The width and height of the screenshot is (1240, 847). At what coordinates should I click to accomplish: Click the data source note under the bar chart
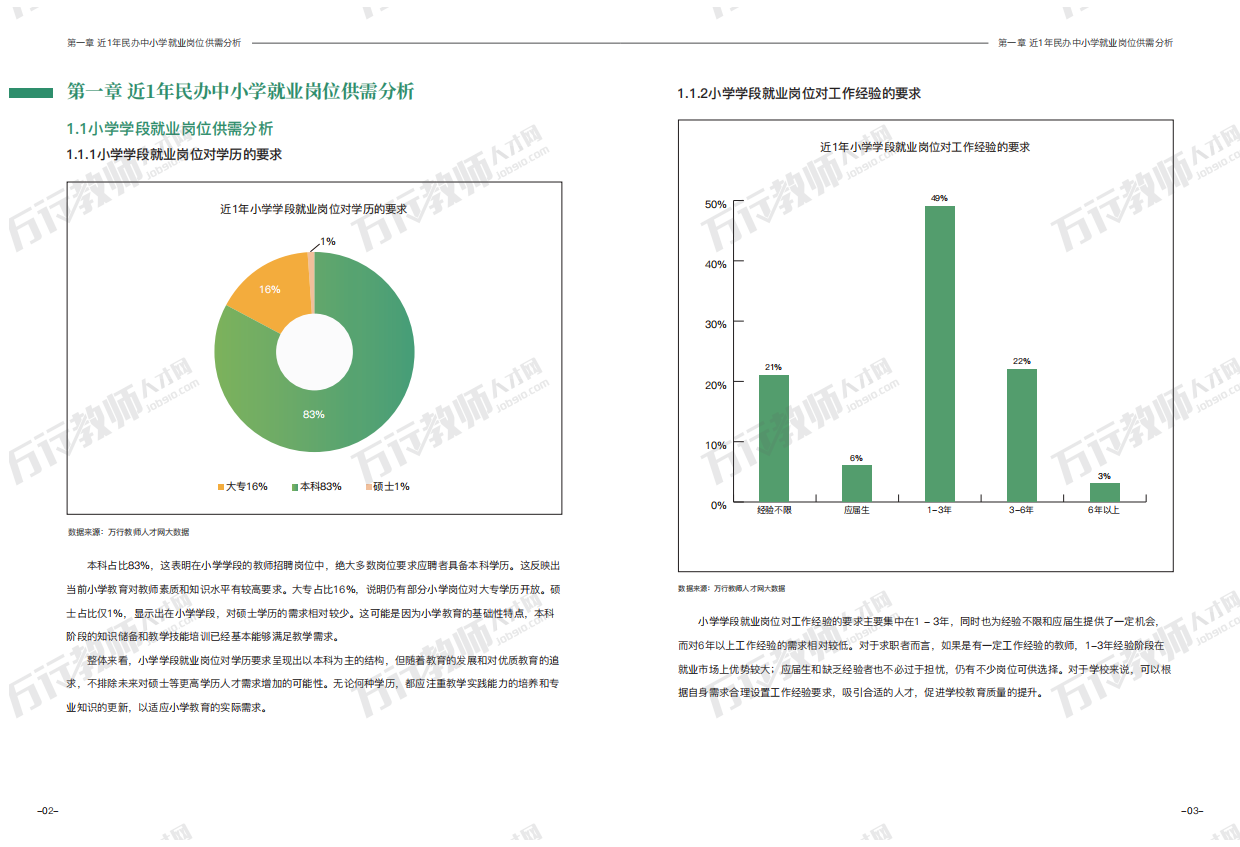(x=731, y=588)
